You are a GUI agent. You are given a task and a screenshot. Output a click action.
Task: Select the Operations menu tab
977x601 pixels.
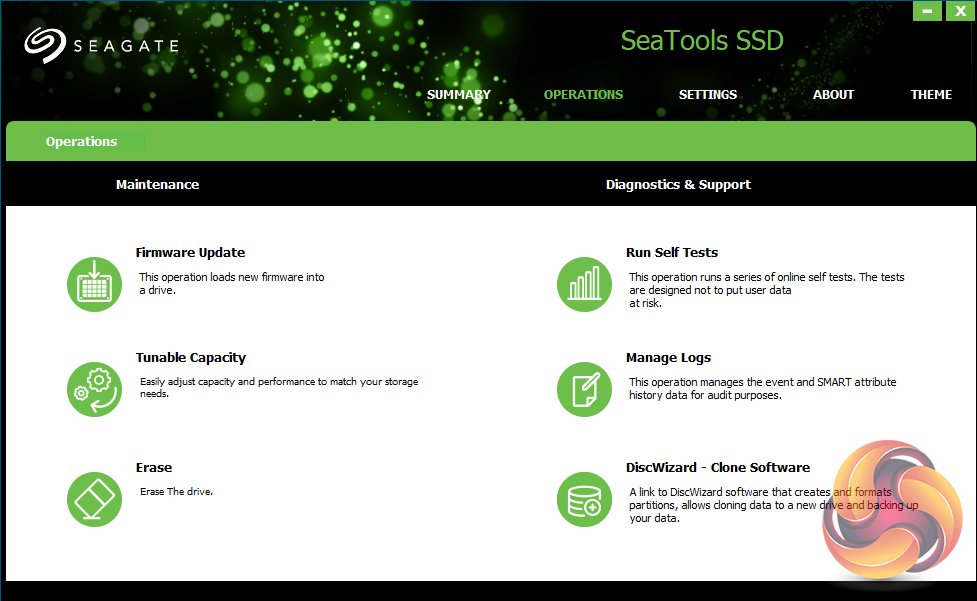point(583,95)
